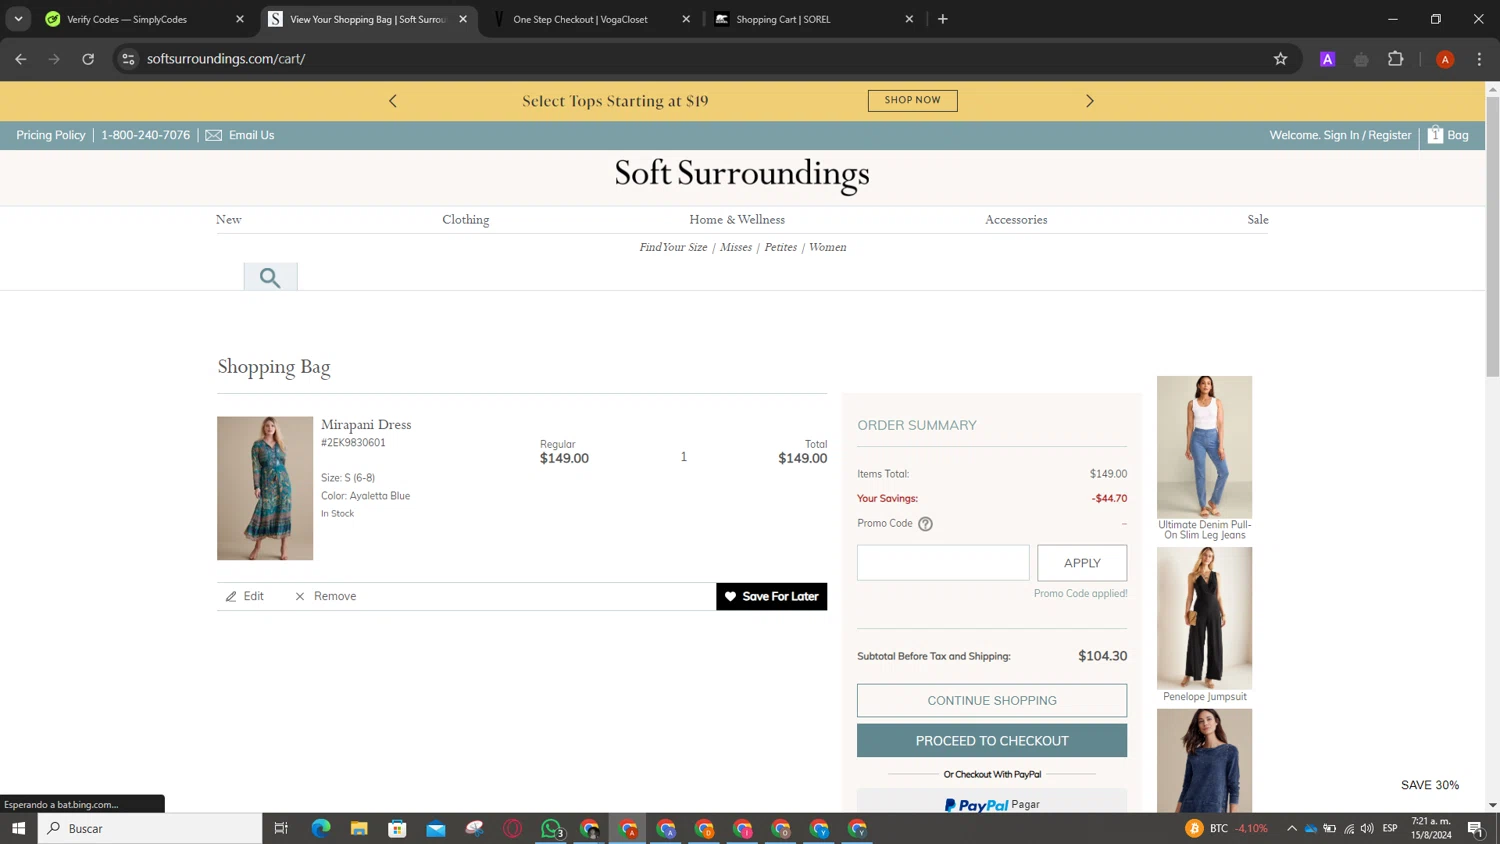
Task: Open the New menu
Action: pyautogui.click(x=229, y=220)
